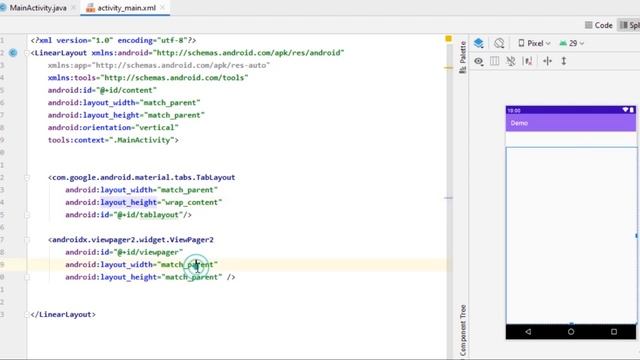Switch to Code view mode
The width and height of the screenshot is (640, 360).
click(598, 25)
